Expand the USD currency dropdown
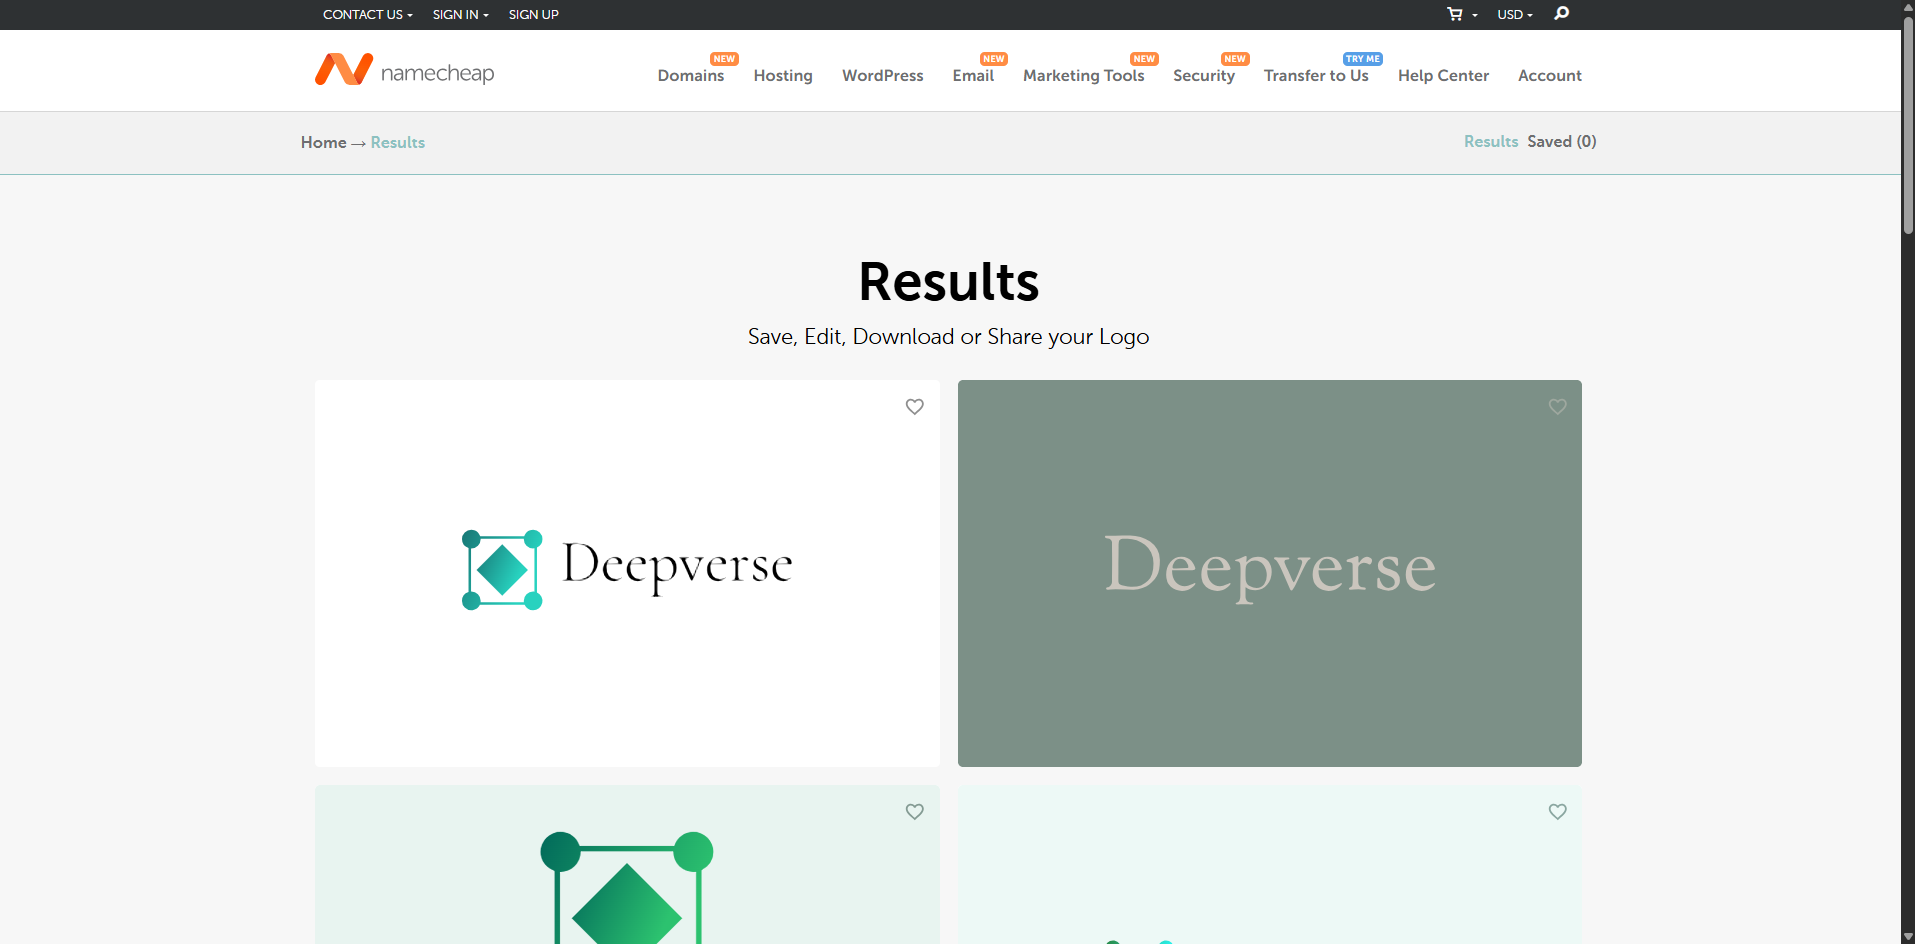This screenshot has width=1915, height=944. coord(1514,14)
